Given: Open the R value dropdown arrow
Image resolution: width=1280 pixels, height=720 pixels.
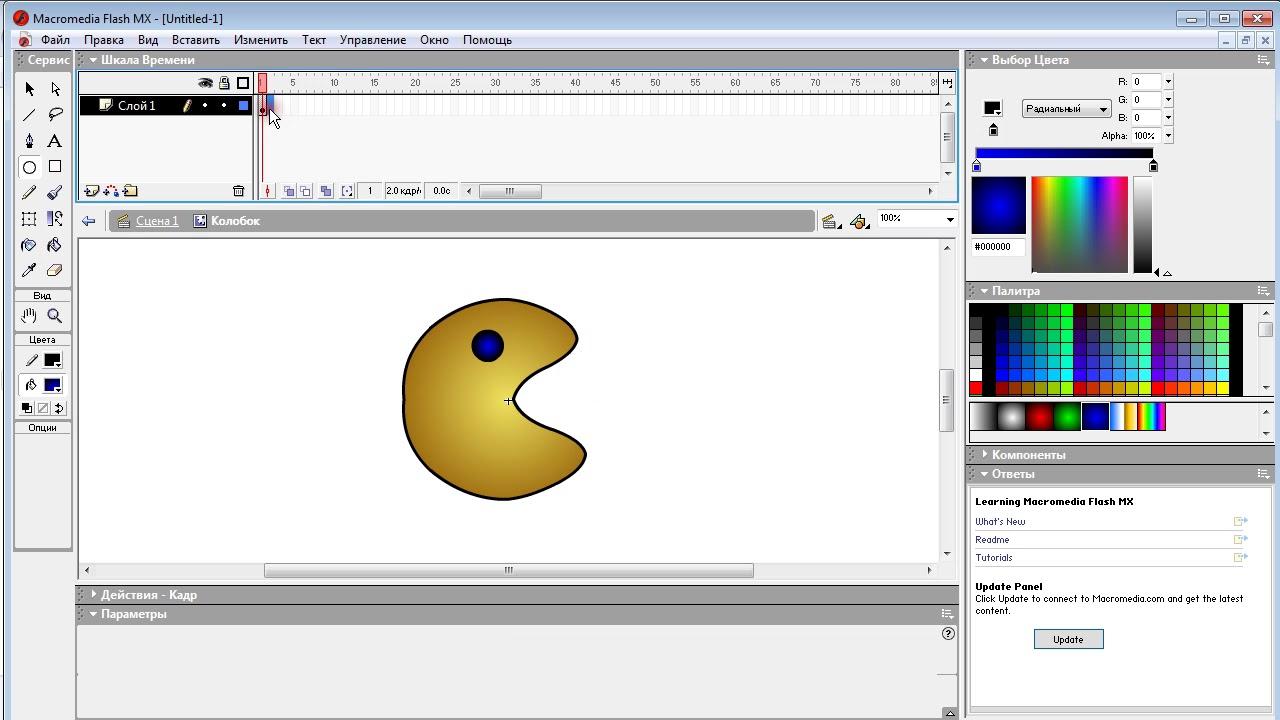Looking at the screenshot, I should point(1168,82).
